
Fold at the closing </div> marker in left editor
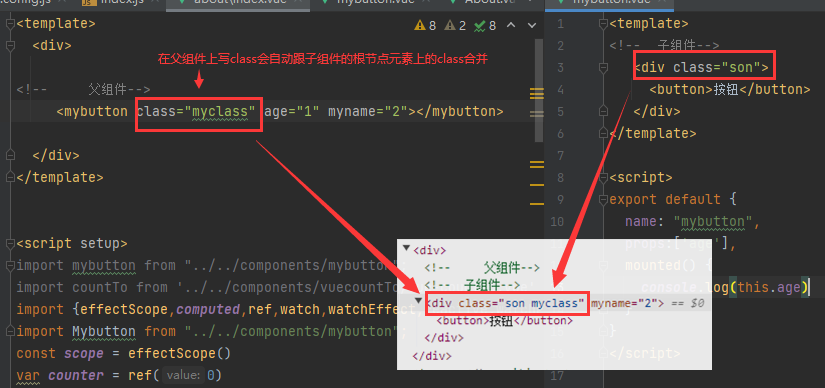(x=10, y=155)
